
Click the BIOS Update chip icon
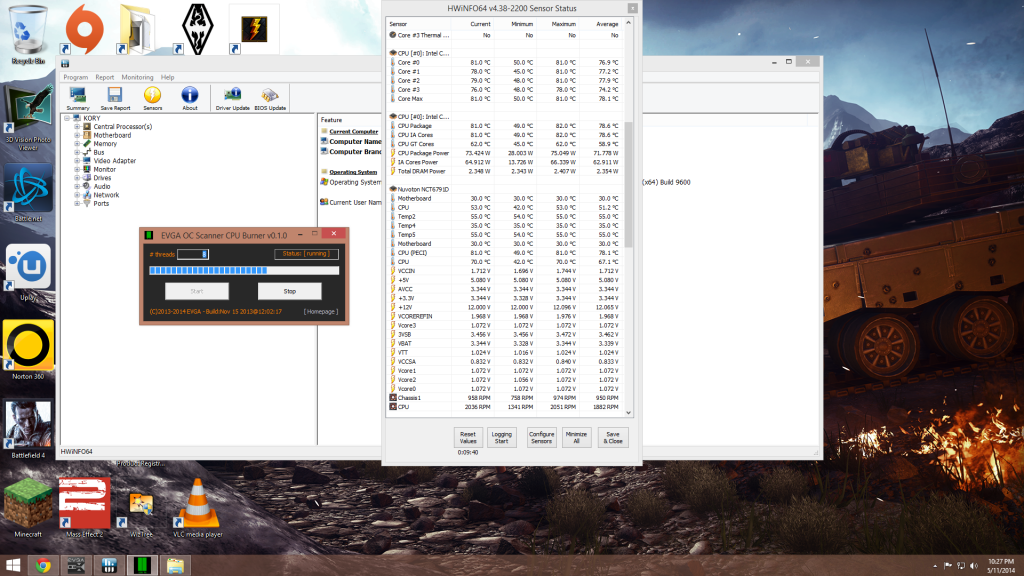pos(270,96)
